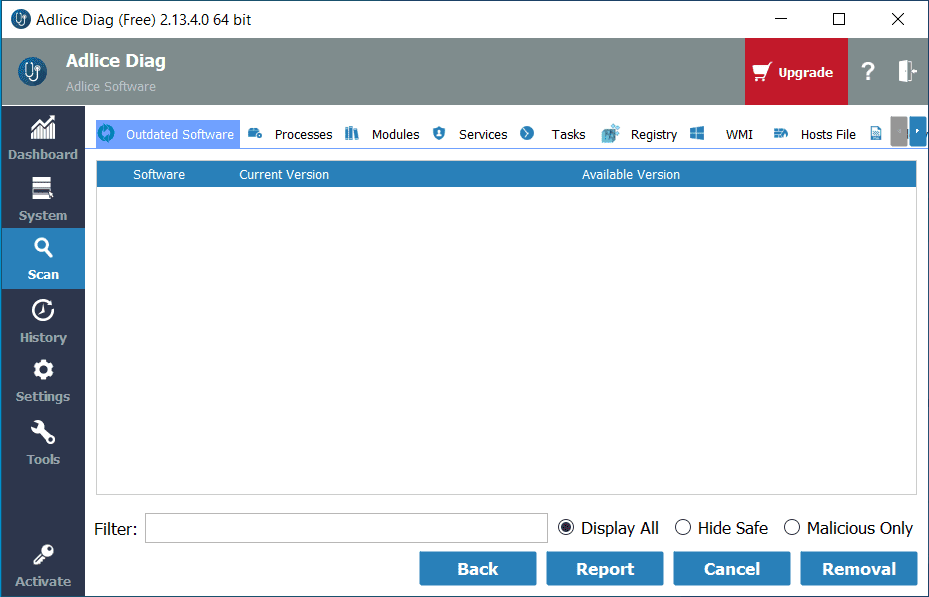This screenshot has width=929, height=597.
Task: Open the System sidebar section
Action: click(43, 198)
